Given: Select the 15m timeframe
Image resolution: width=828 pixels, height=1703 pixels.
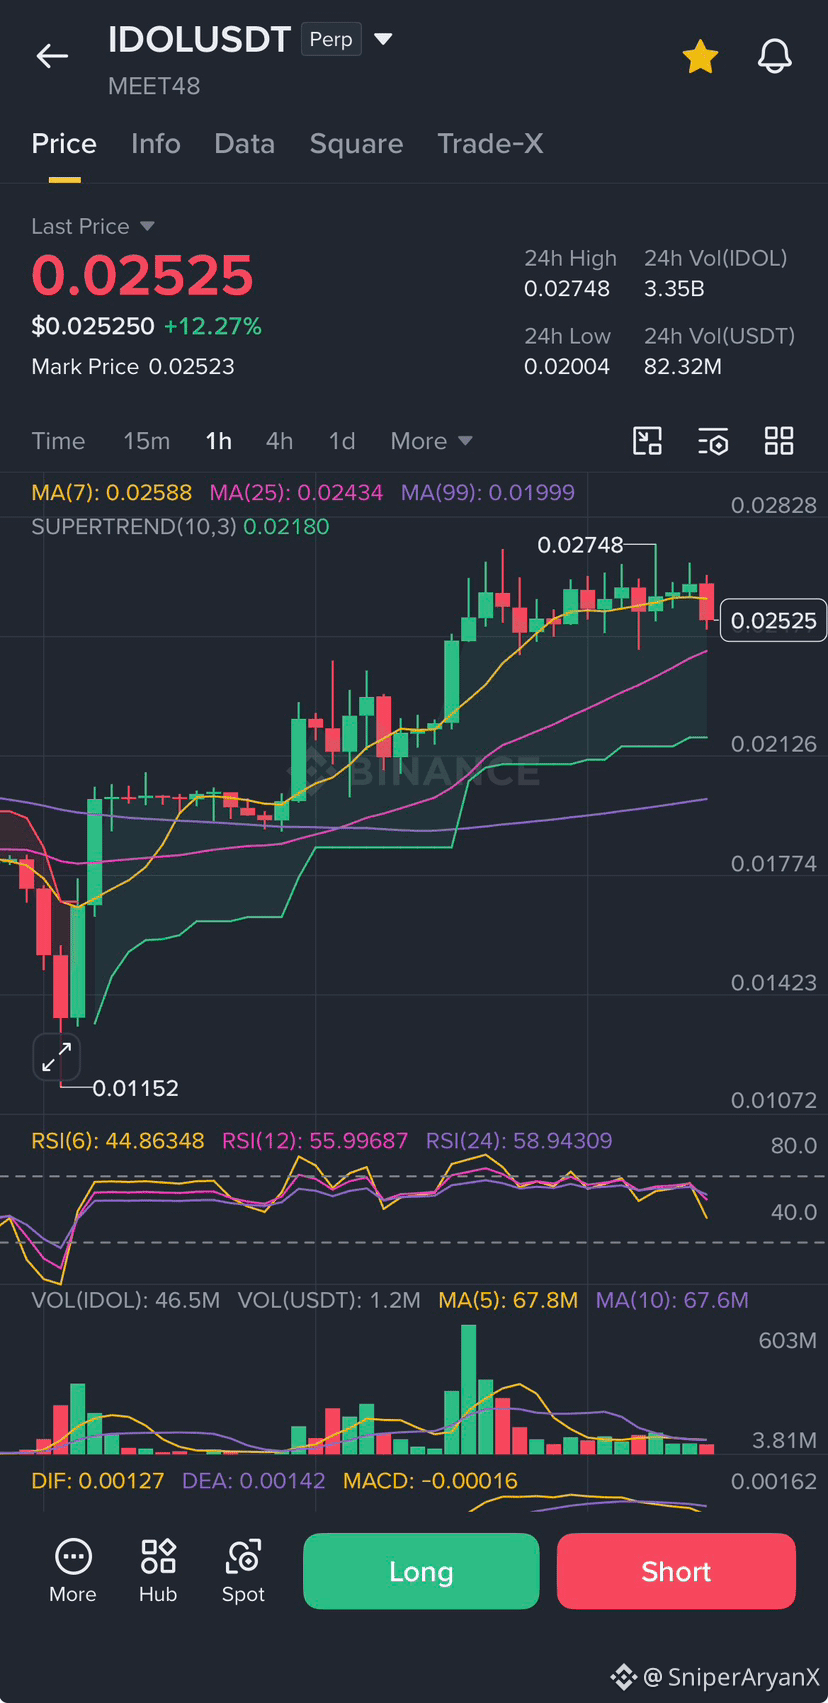Looking at the screenshot, I should 147,441.
